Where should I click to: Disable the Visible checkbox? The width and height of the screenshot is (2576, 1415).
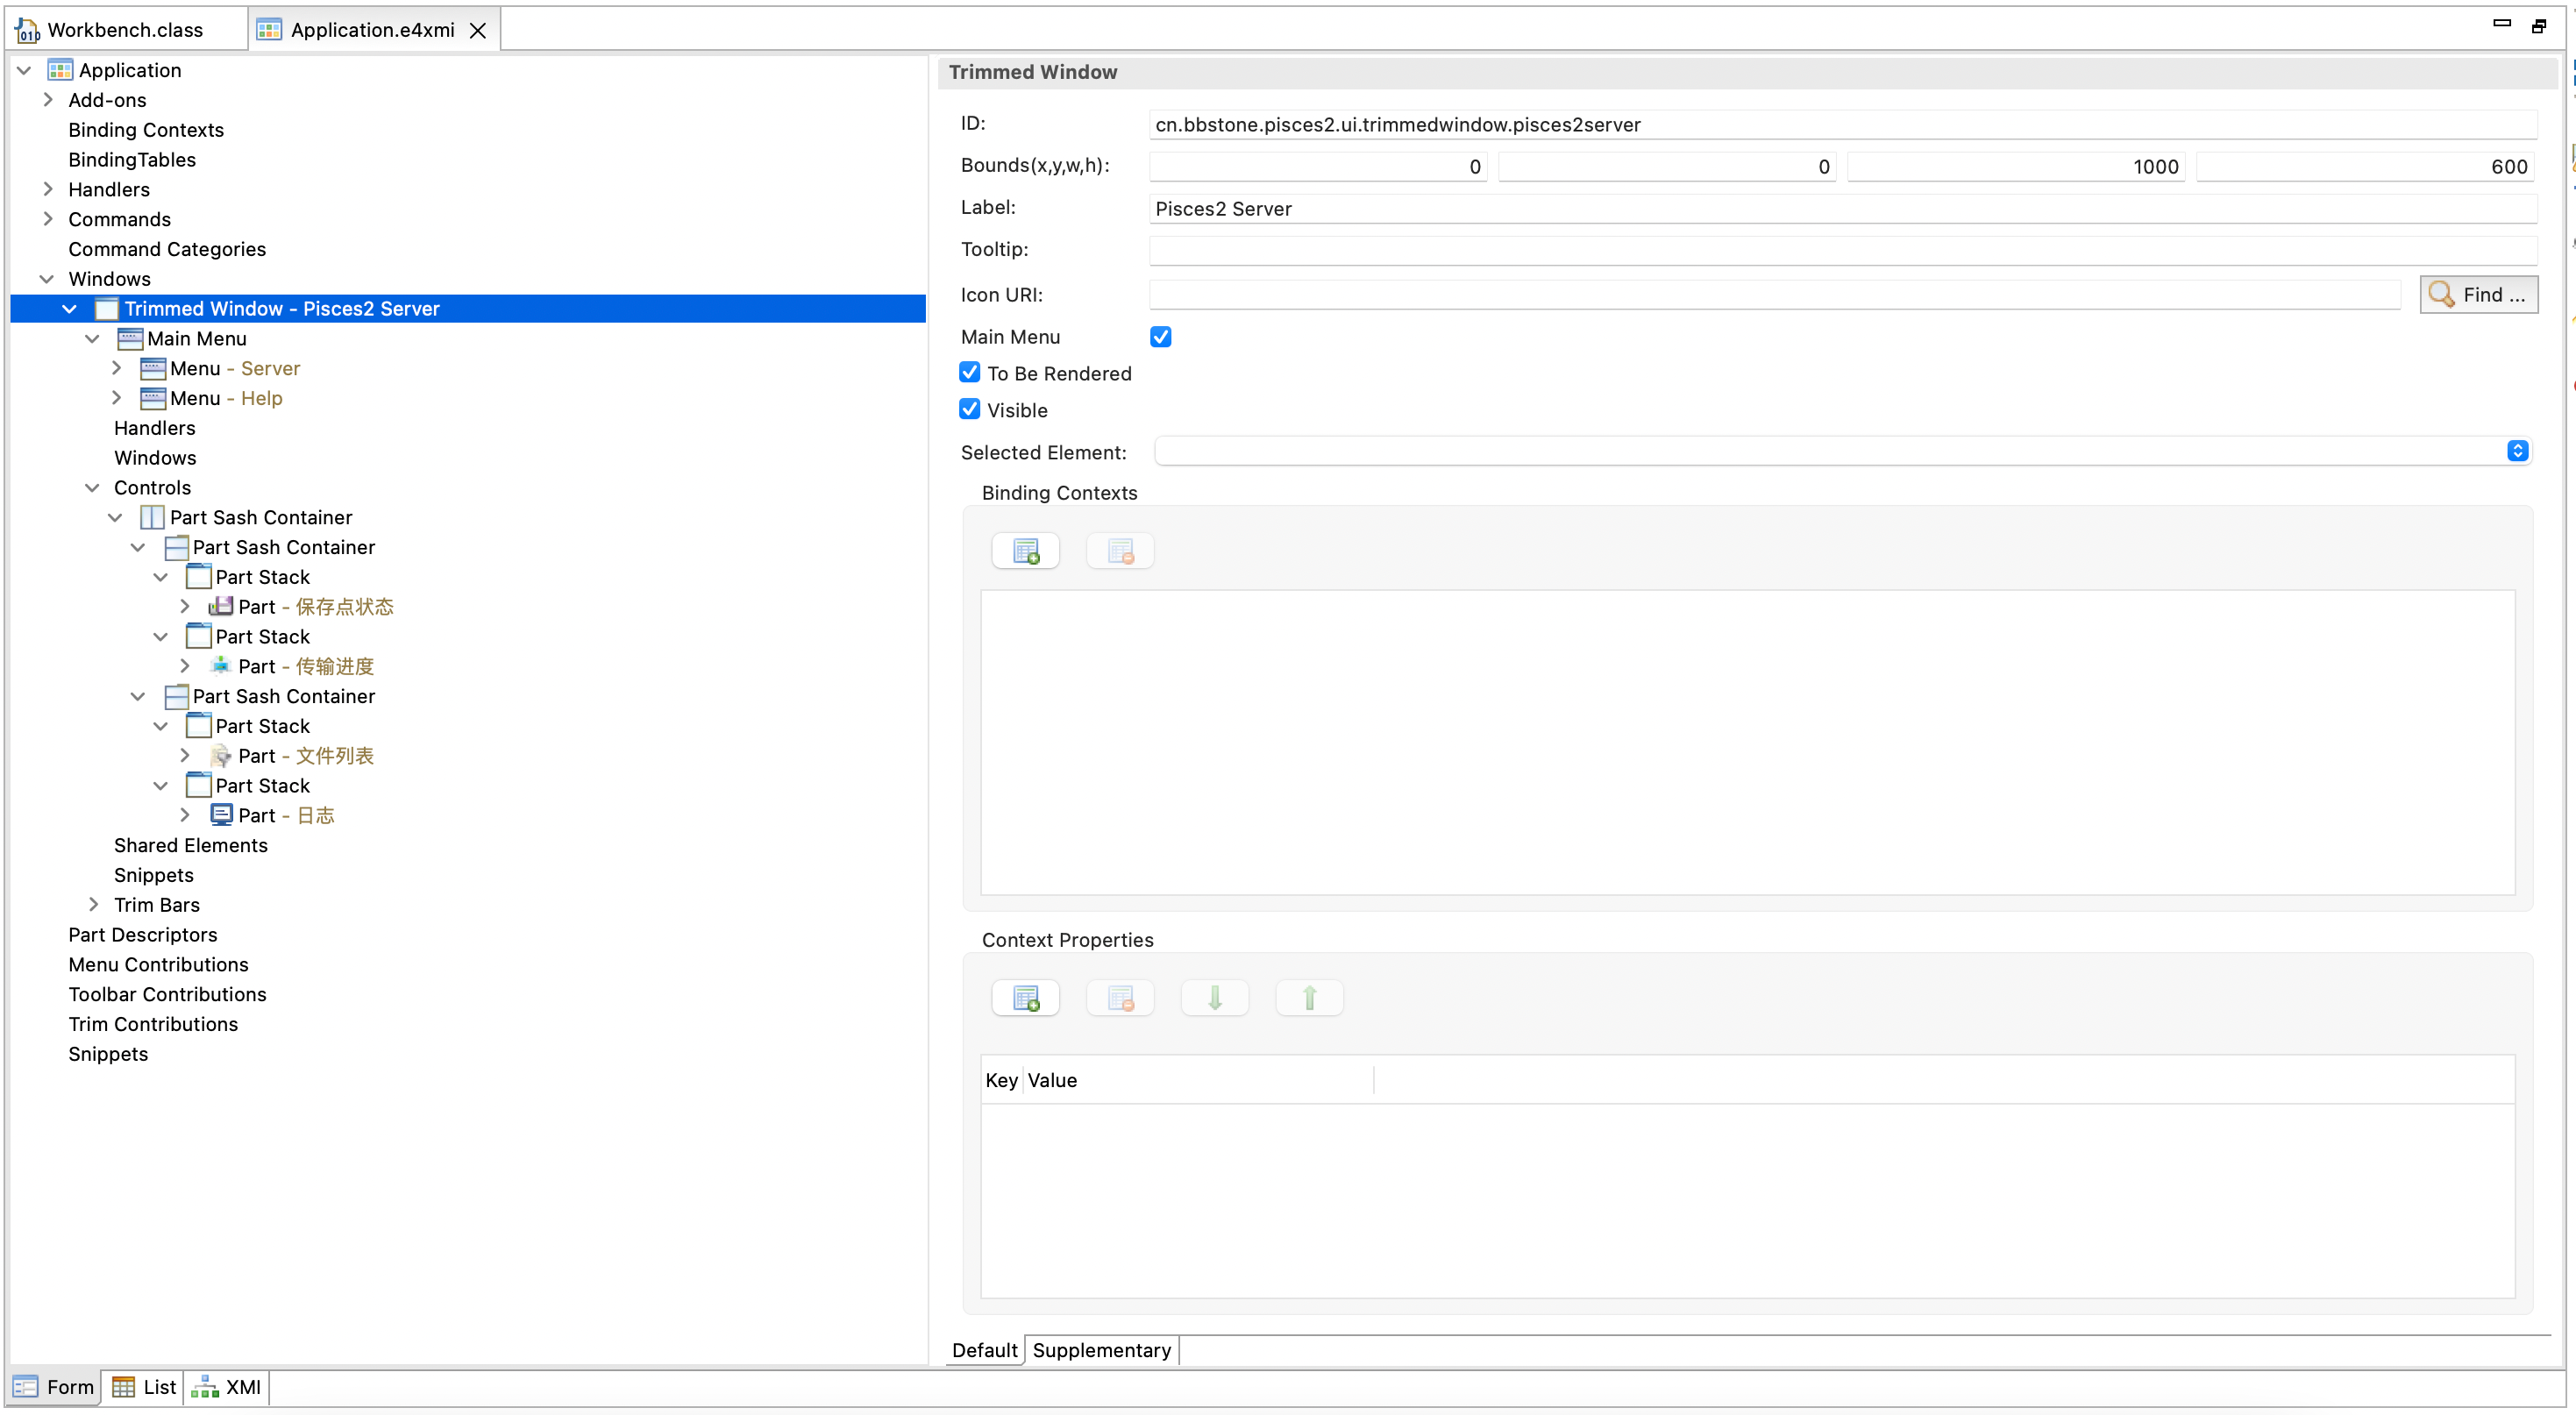pyautogui.click(x=969, y=410)
